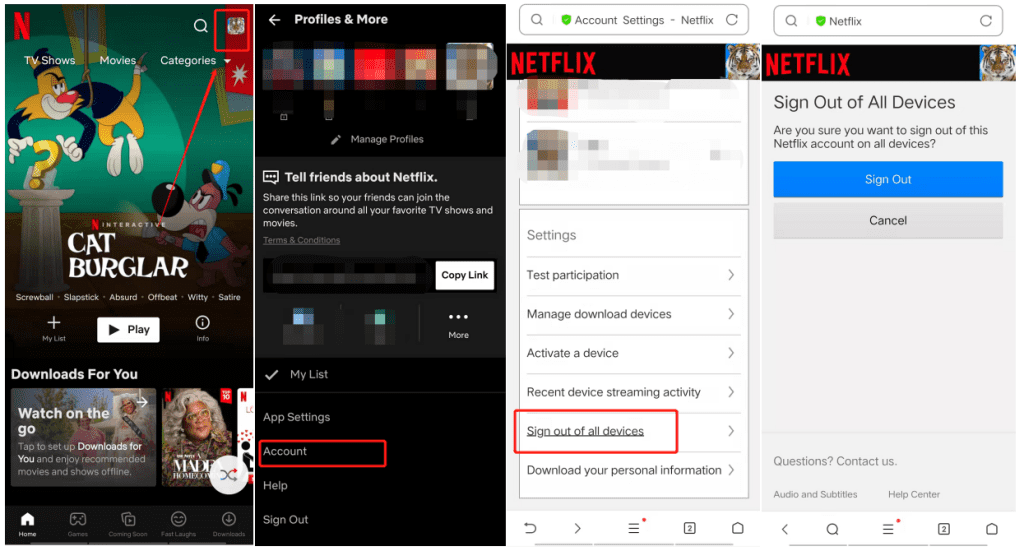Image resolution: width=1024 pixels, height=551 pixels.
Task: Open tabs counter under Account Settings page
Action: point(690,528)
